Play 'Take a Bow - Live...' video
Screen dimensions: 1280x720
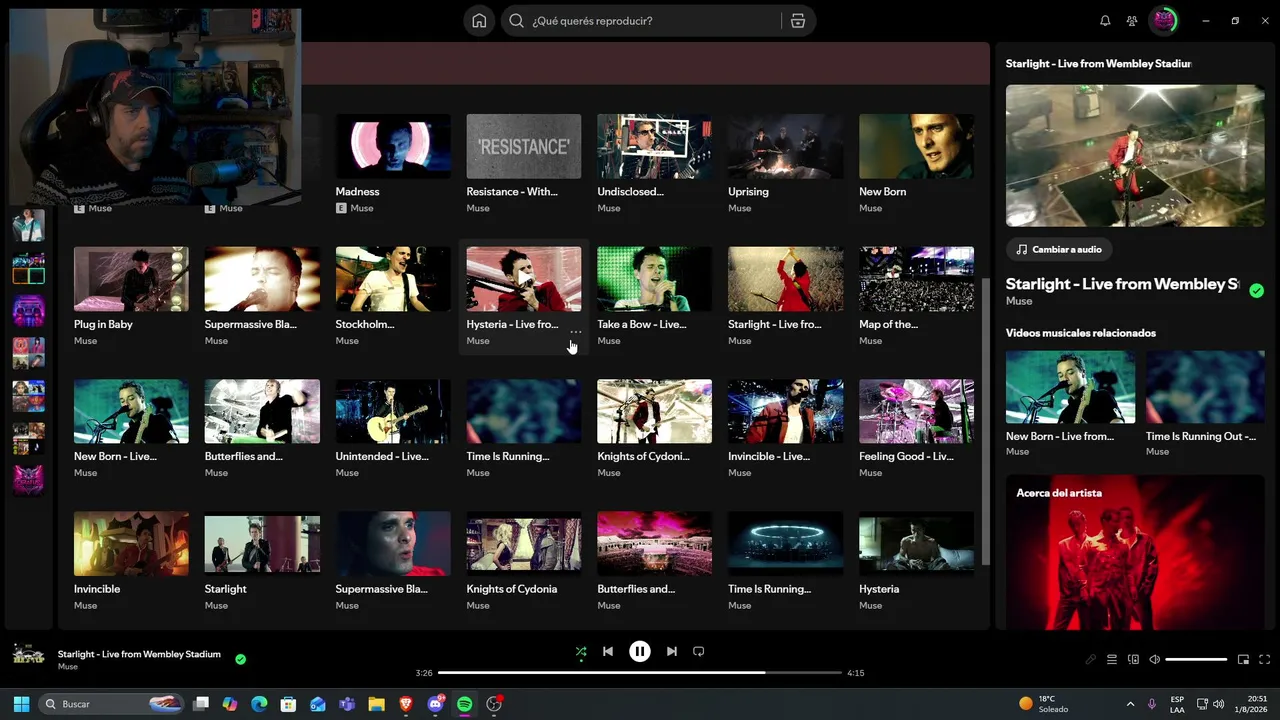(x=655, y=279)
